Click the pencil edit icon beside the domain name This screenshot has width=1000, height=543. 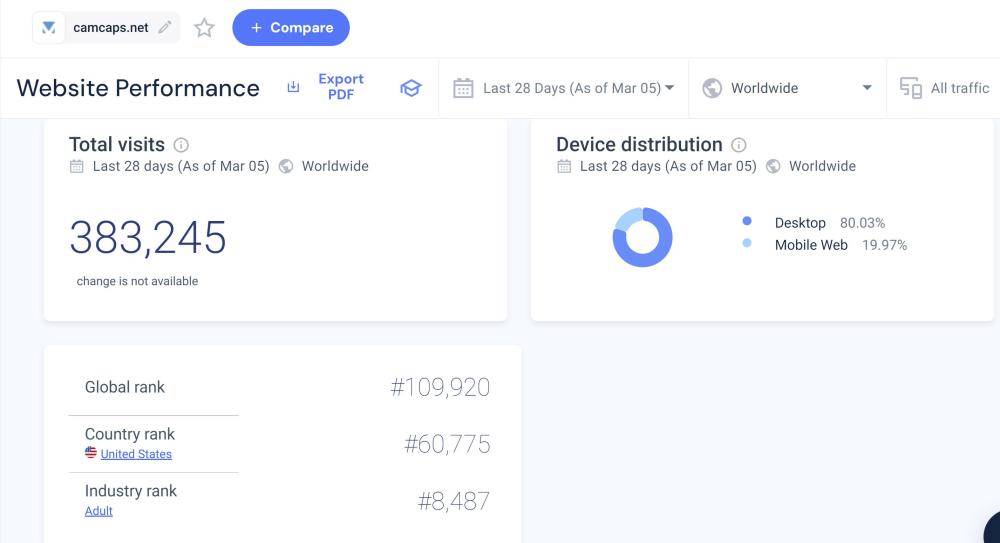(x=165, y=28)
